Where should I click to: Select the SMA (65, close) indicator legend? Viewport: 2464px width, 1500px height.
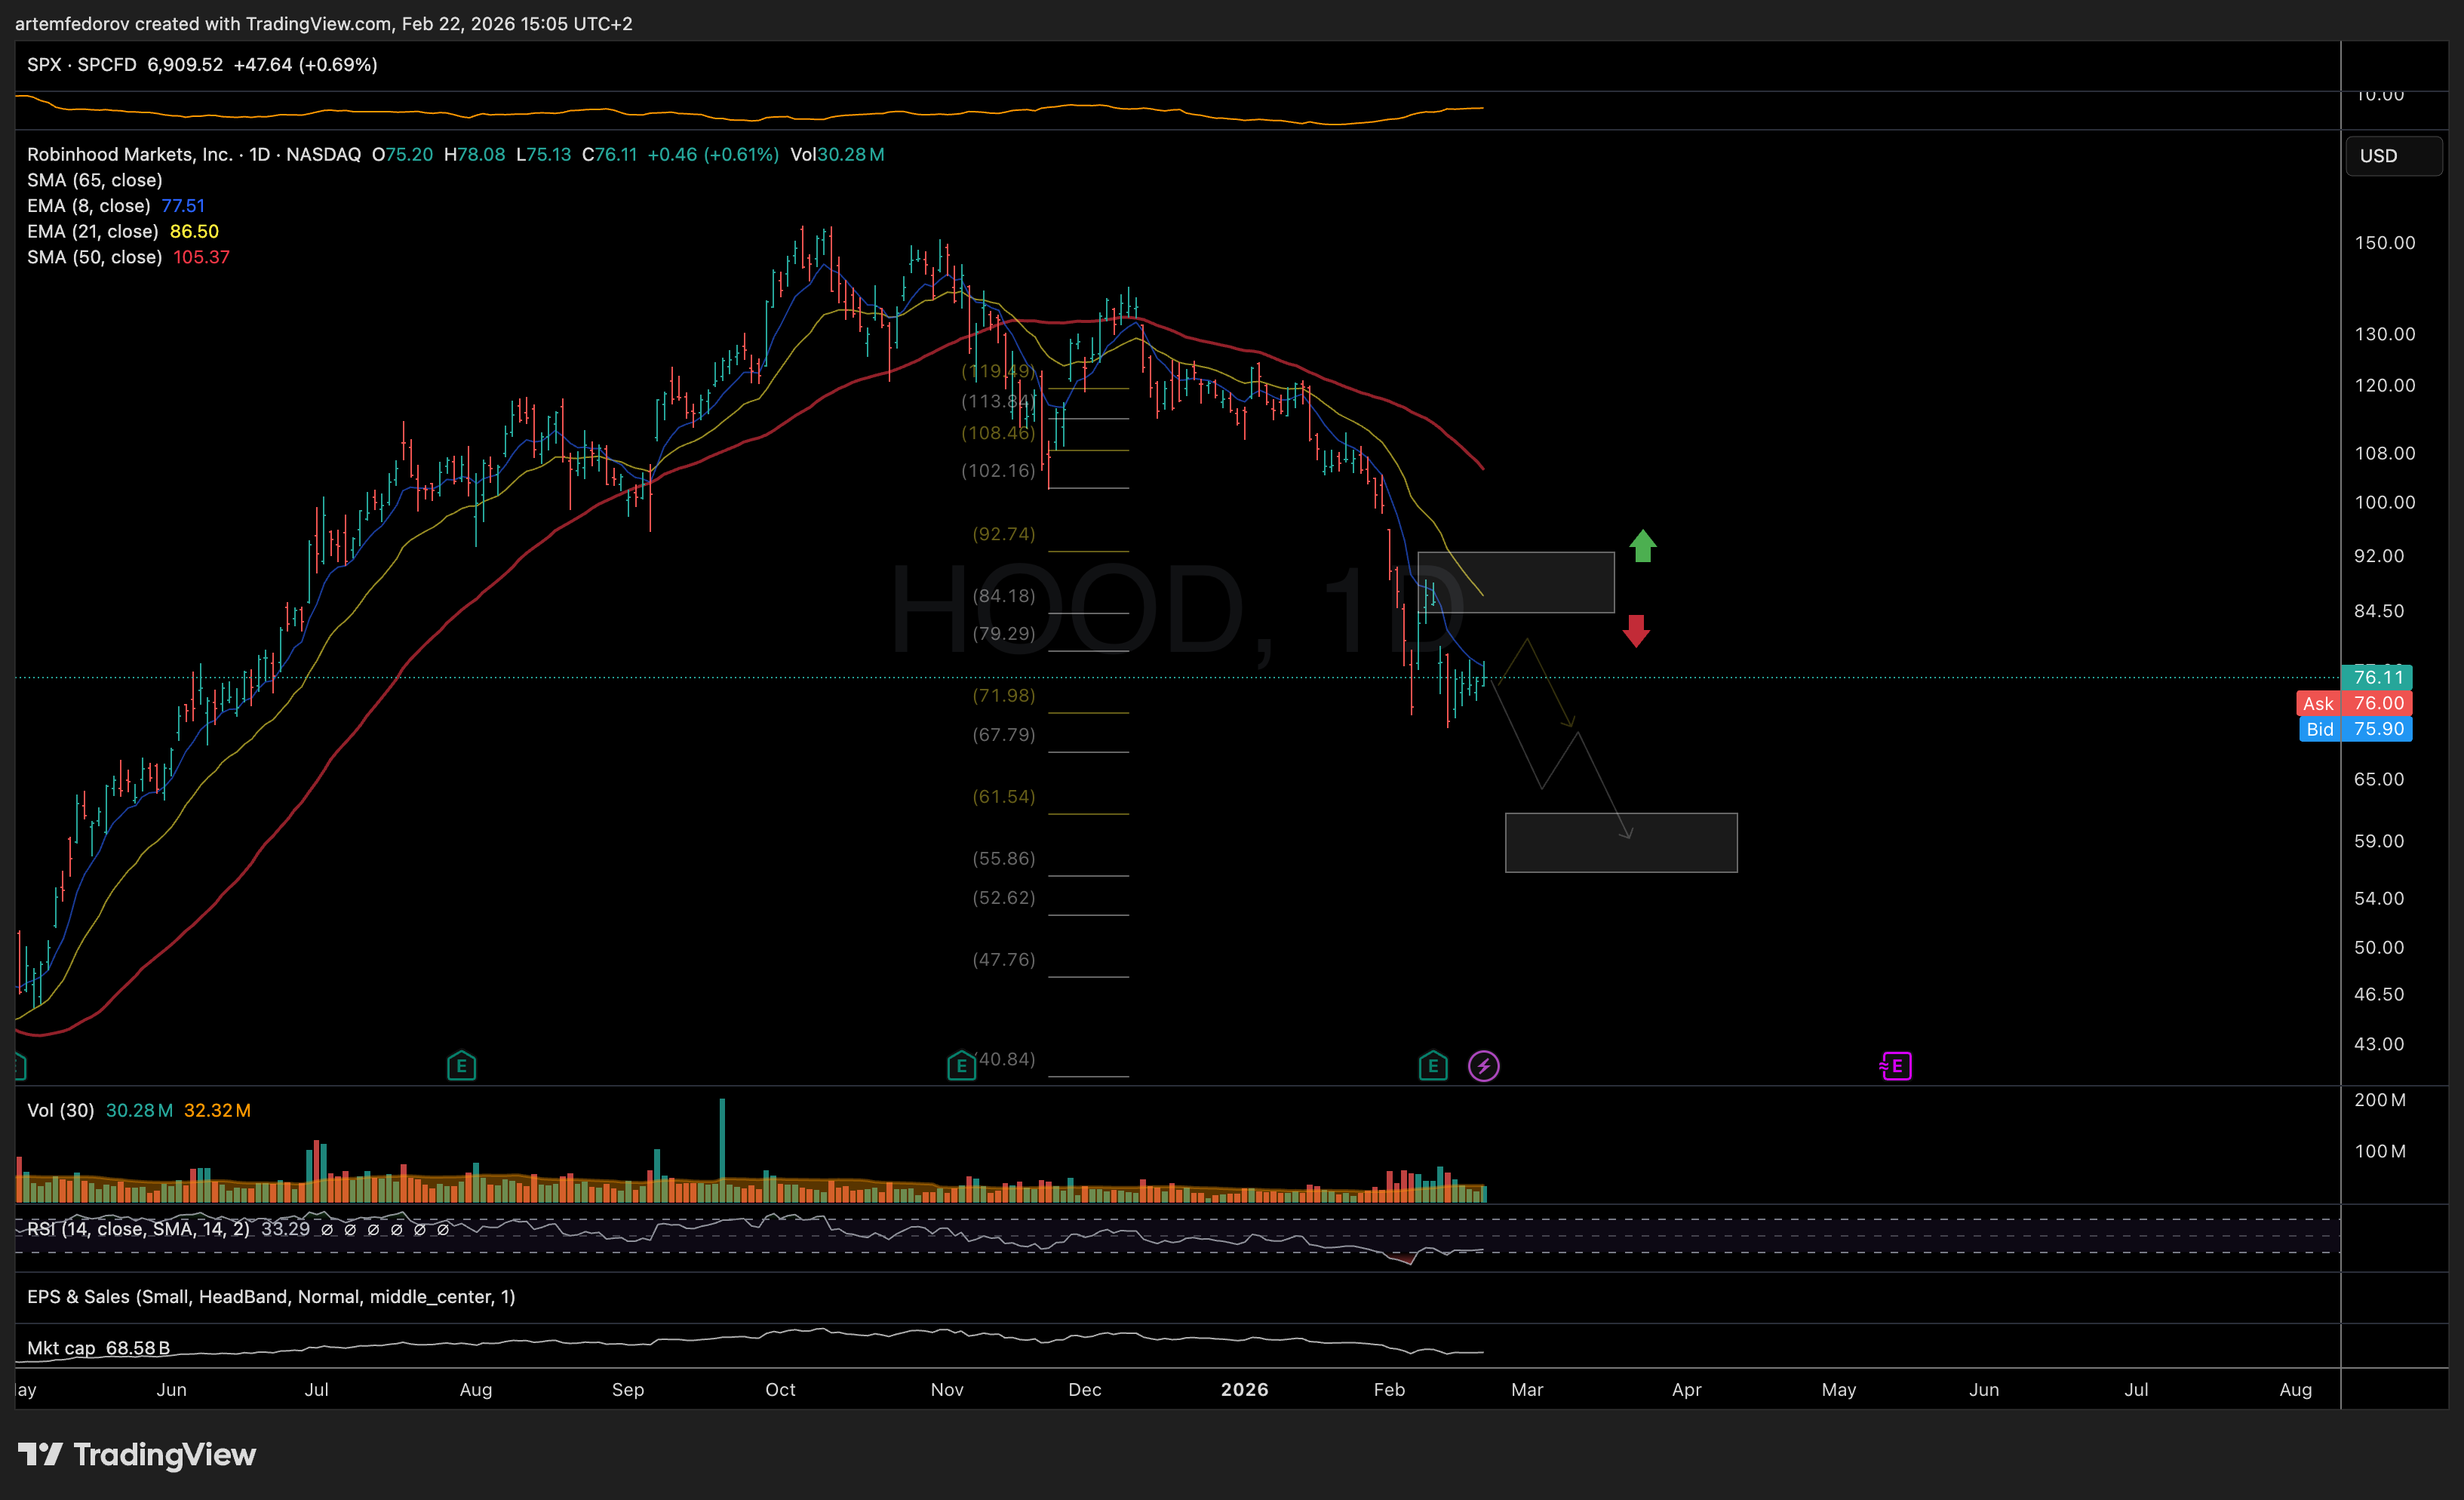point(95,180)
